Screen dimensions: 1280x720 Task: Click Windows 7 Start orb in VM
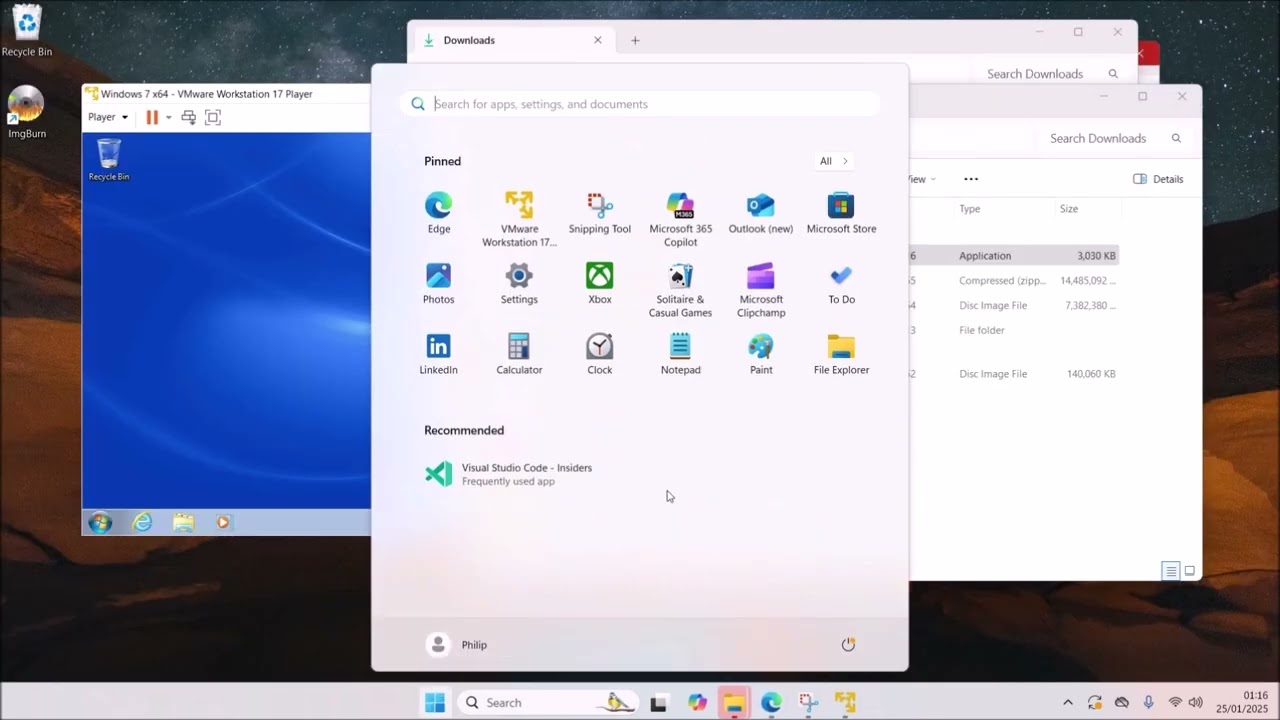(x=100, y=522)
